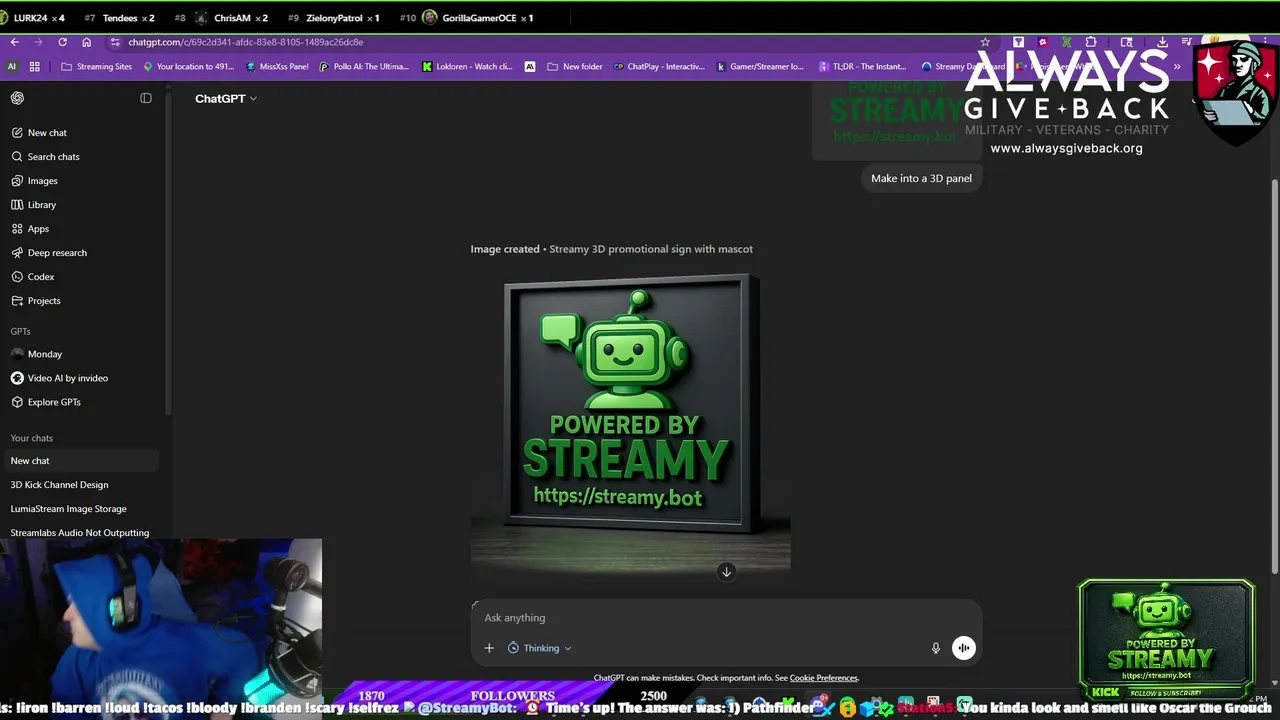
Task: Open the LumiaStream Image Storage chat
Action: pyautogui.click(x=80, y=509)
